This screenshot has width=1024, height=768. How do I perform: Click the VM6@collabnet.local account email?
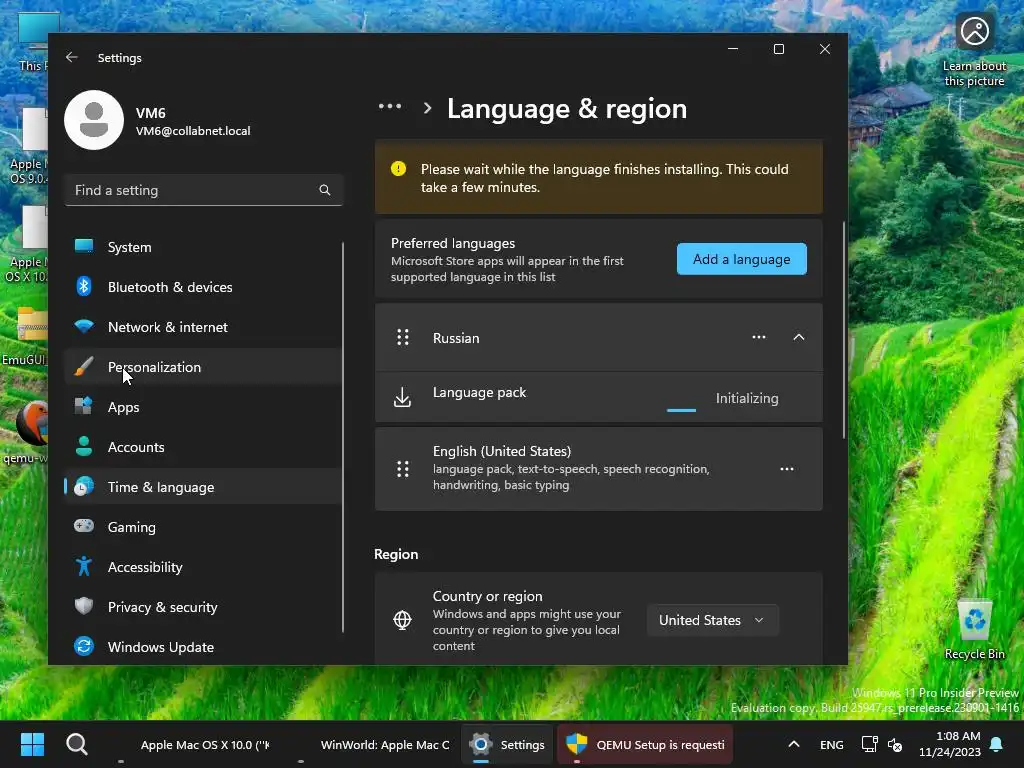point(193,131)
